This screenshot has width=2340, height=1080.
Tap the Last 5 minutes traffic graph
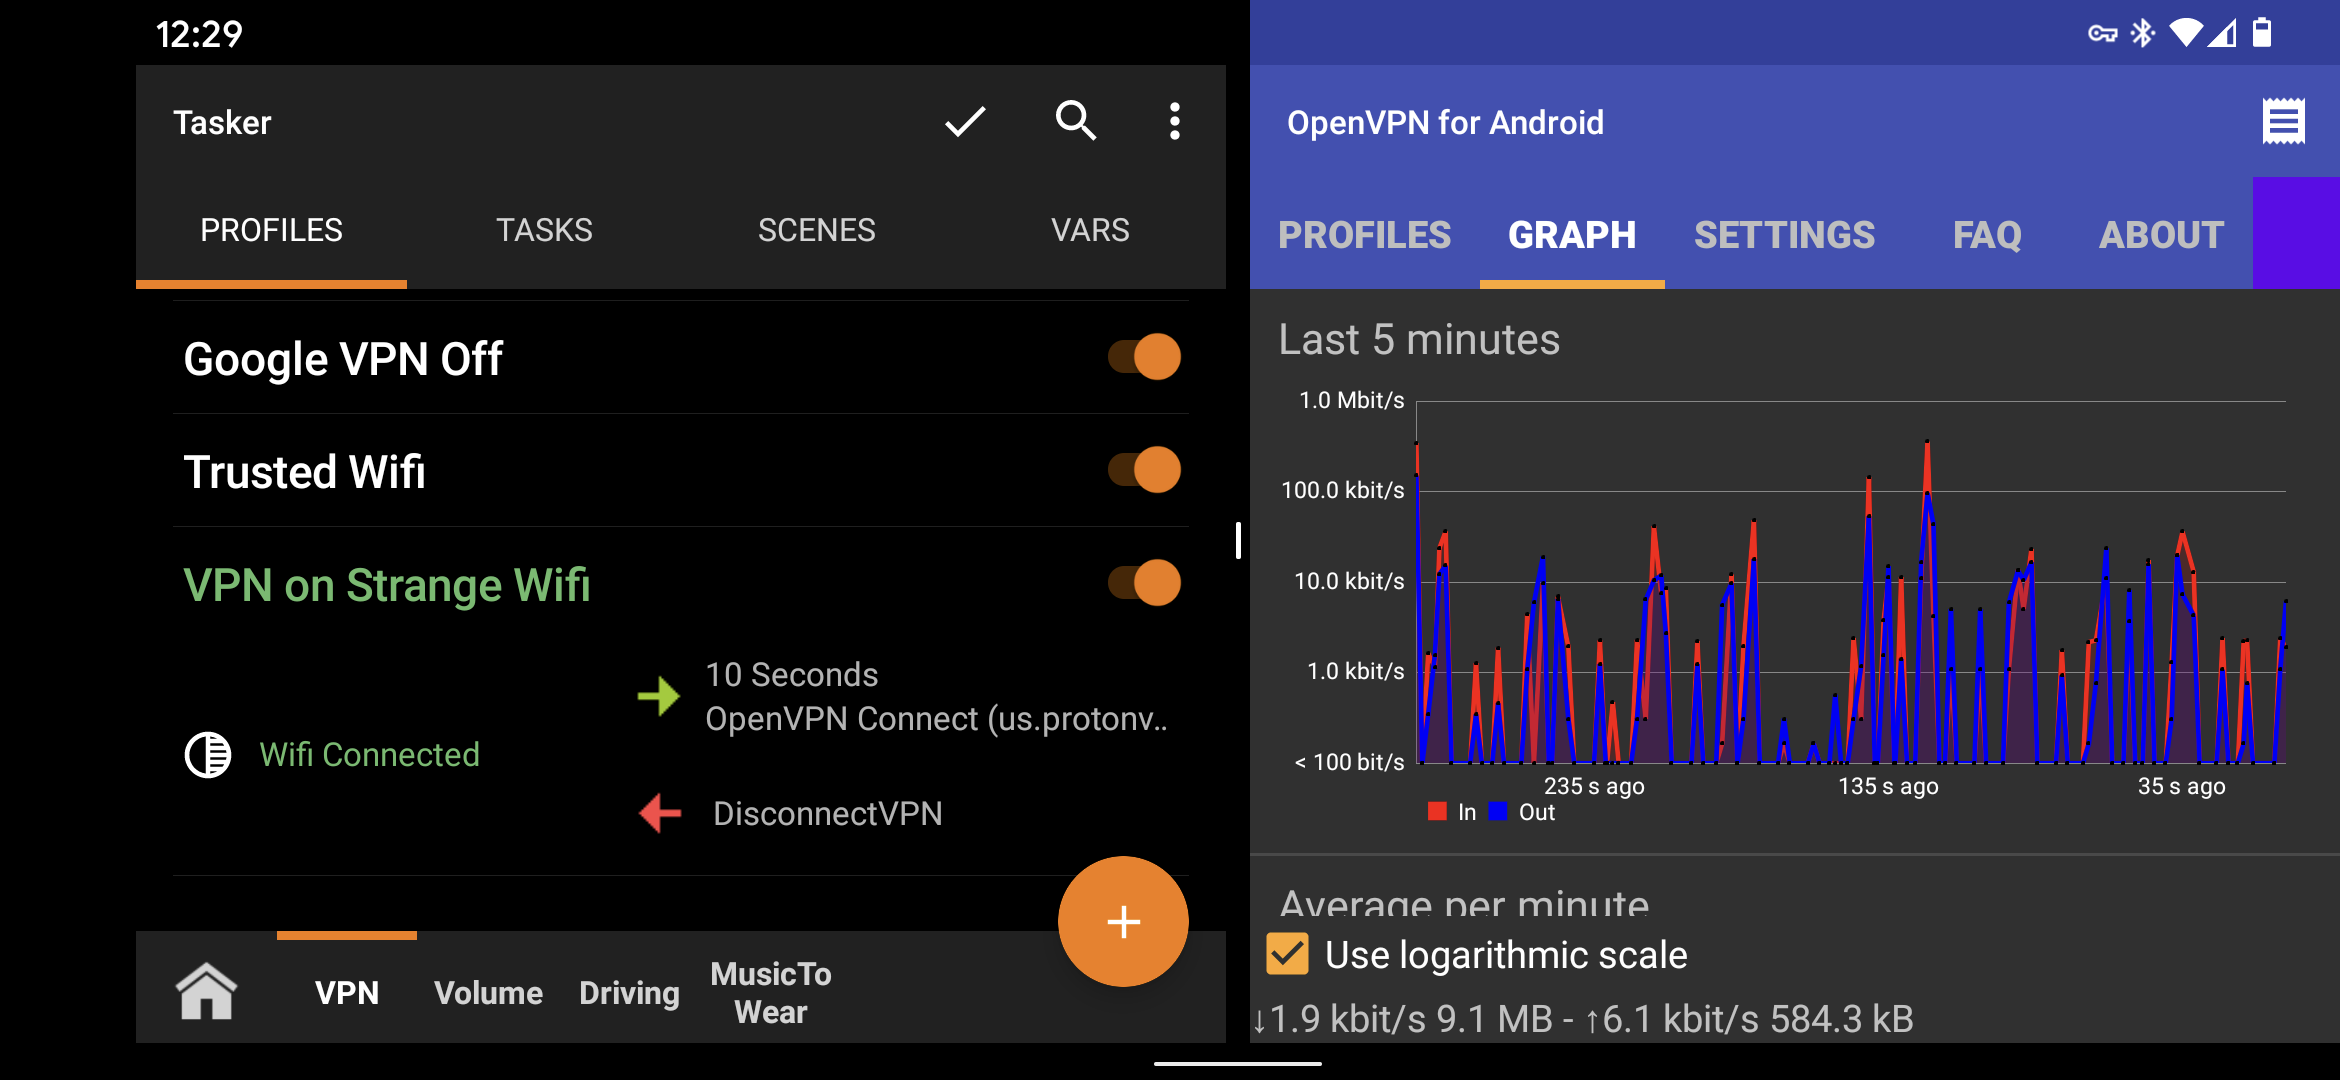click(x=1850, y=582)
